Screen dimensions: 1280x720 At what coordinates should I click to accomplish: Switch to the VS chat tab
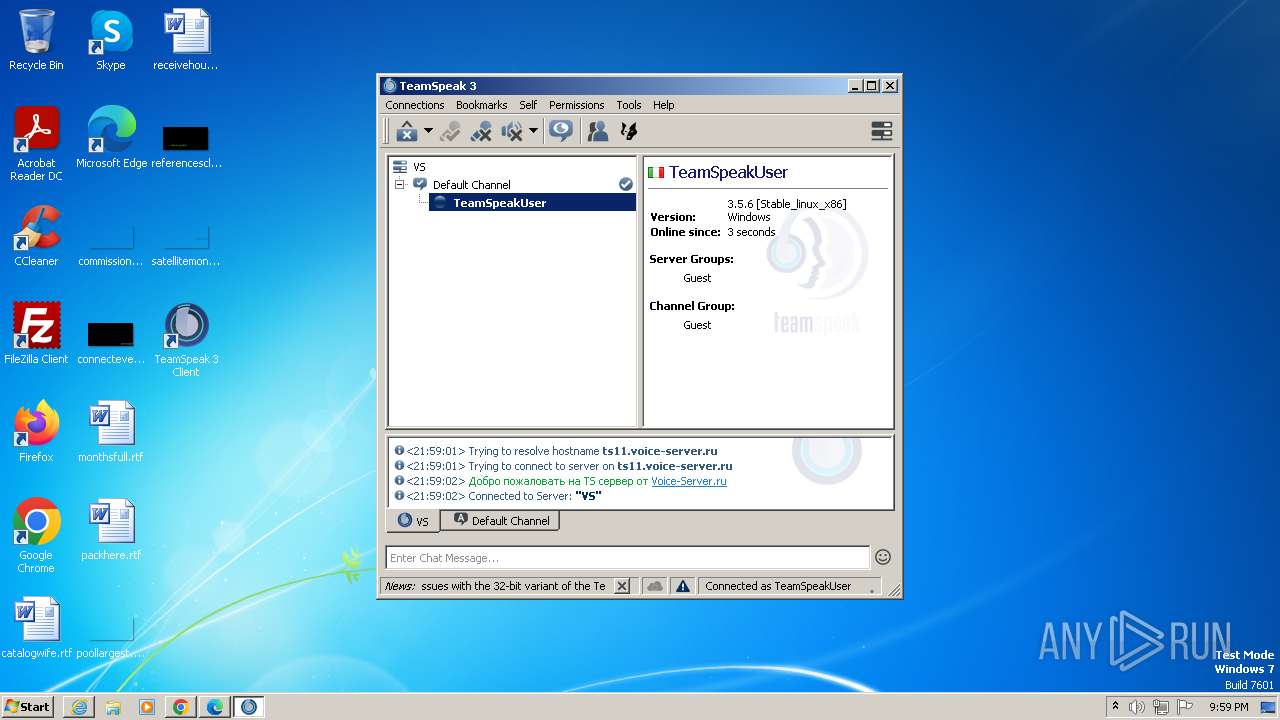(413, 521)
